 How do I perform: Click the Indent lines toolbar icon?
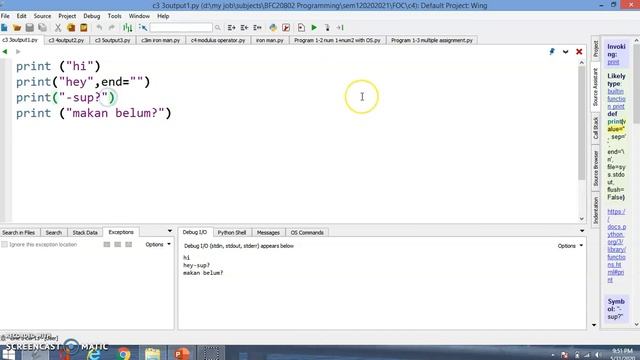tap(231, 27)
